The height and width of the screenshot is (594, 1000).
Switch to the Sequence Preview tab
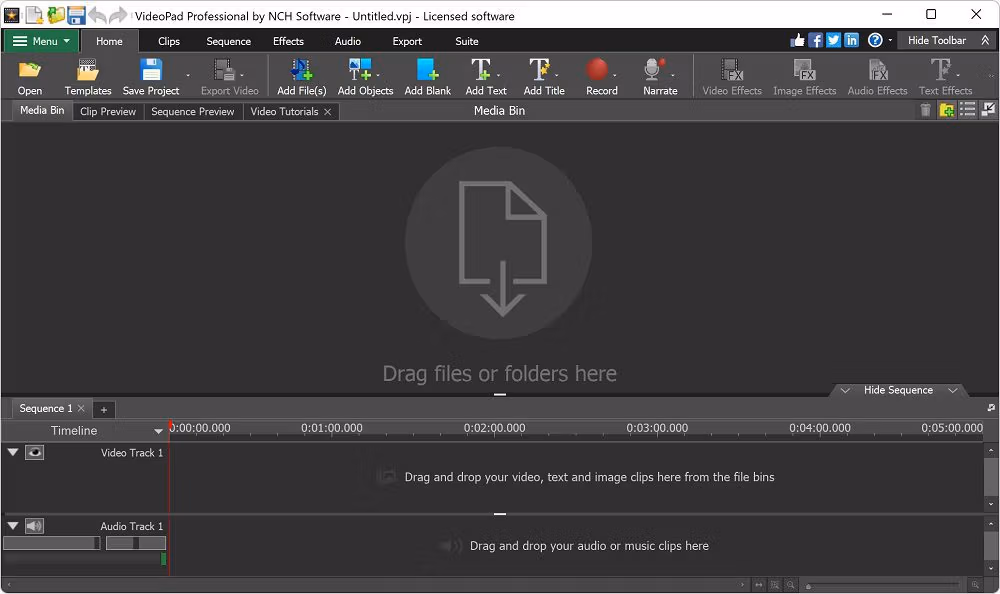pyautogui.click(x=193, y=112)
